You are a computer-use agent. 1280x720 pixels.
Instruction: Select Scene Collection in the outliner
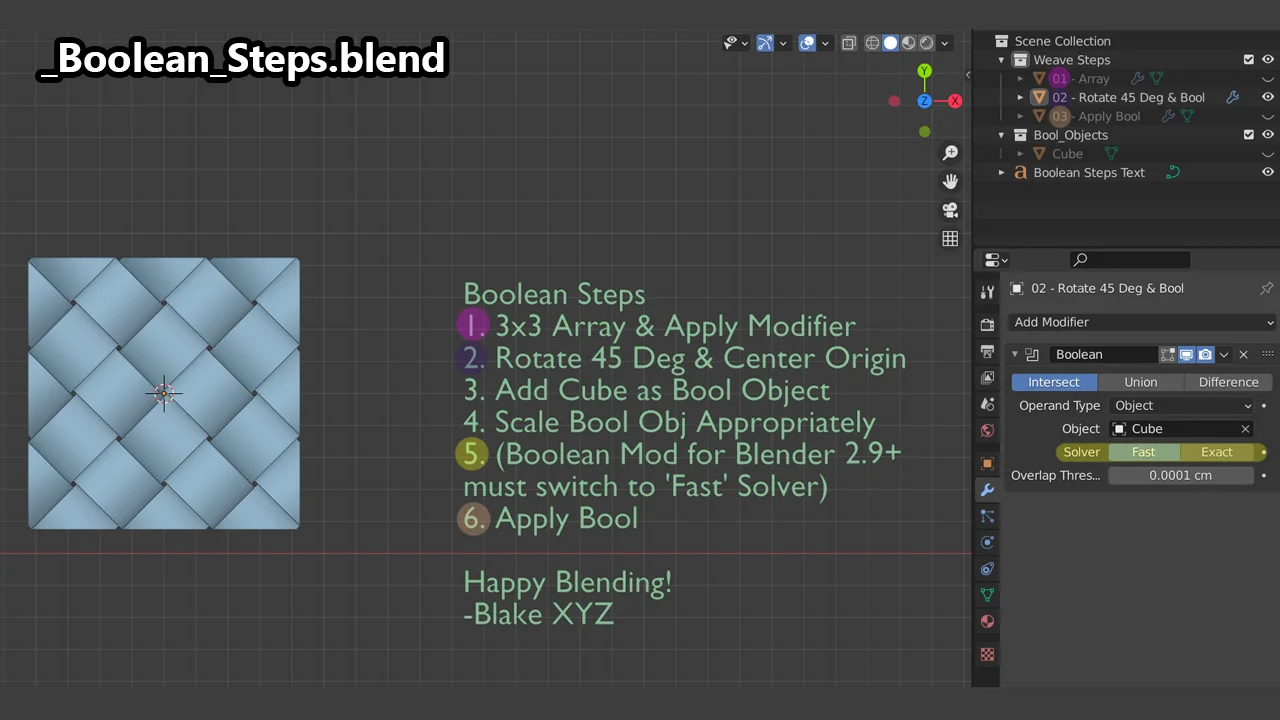coord(1062,41)
